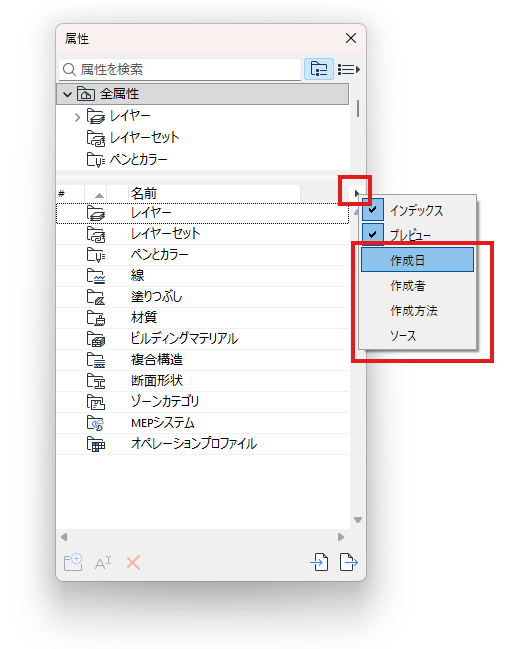The image size is (507, 649).
Task: Select 作成日 in the column menu
Action: click(x=417, y=260)
